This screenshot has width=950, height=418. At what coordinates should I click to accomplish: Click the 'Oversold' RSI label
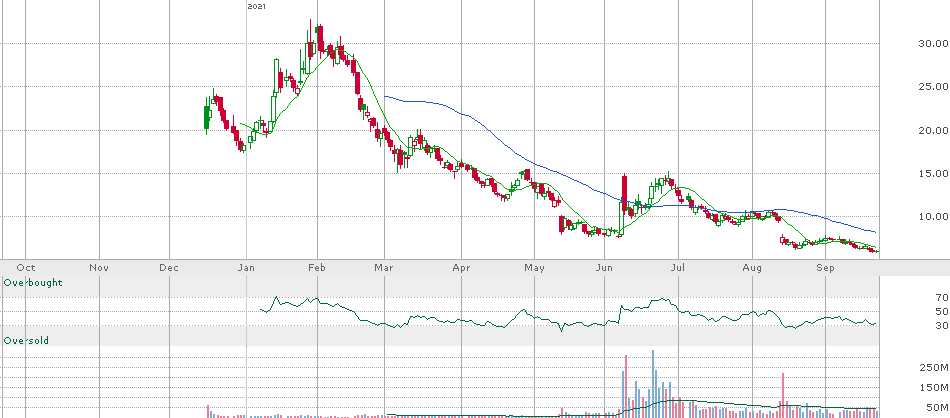(26, 341)
